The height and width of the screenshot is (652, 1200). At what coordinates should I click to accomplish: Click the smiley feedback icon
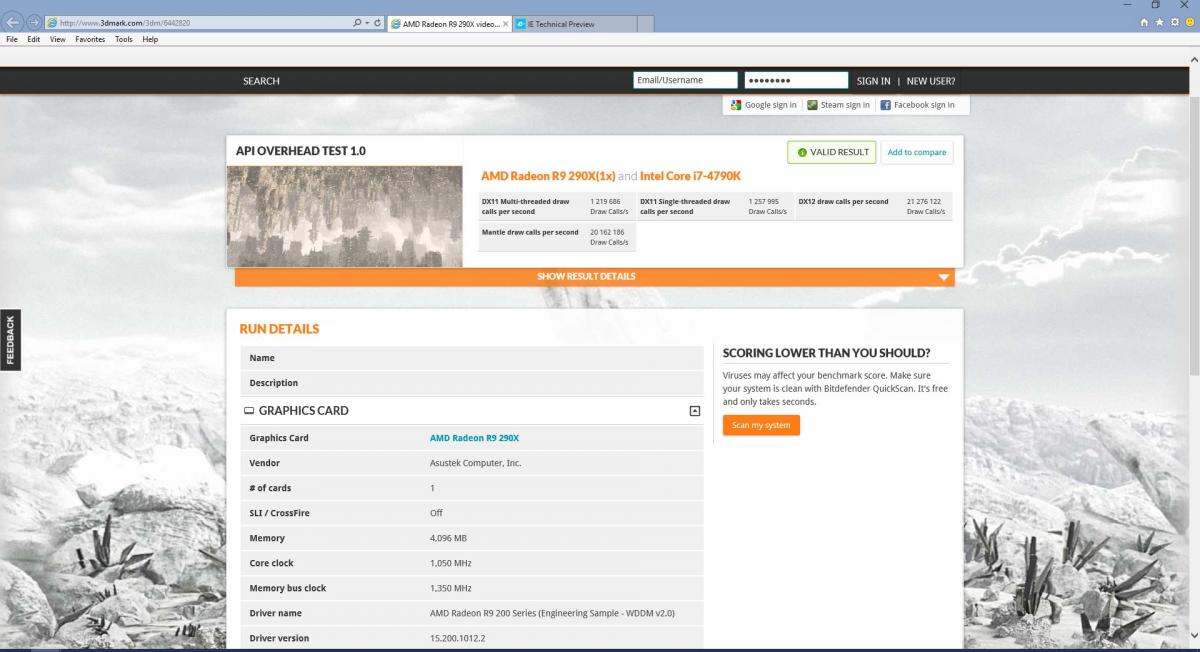click(1189, 22)
